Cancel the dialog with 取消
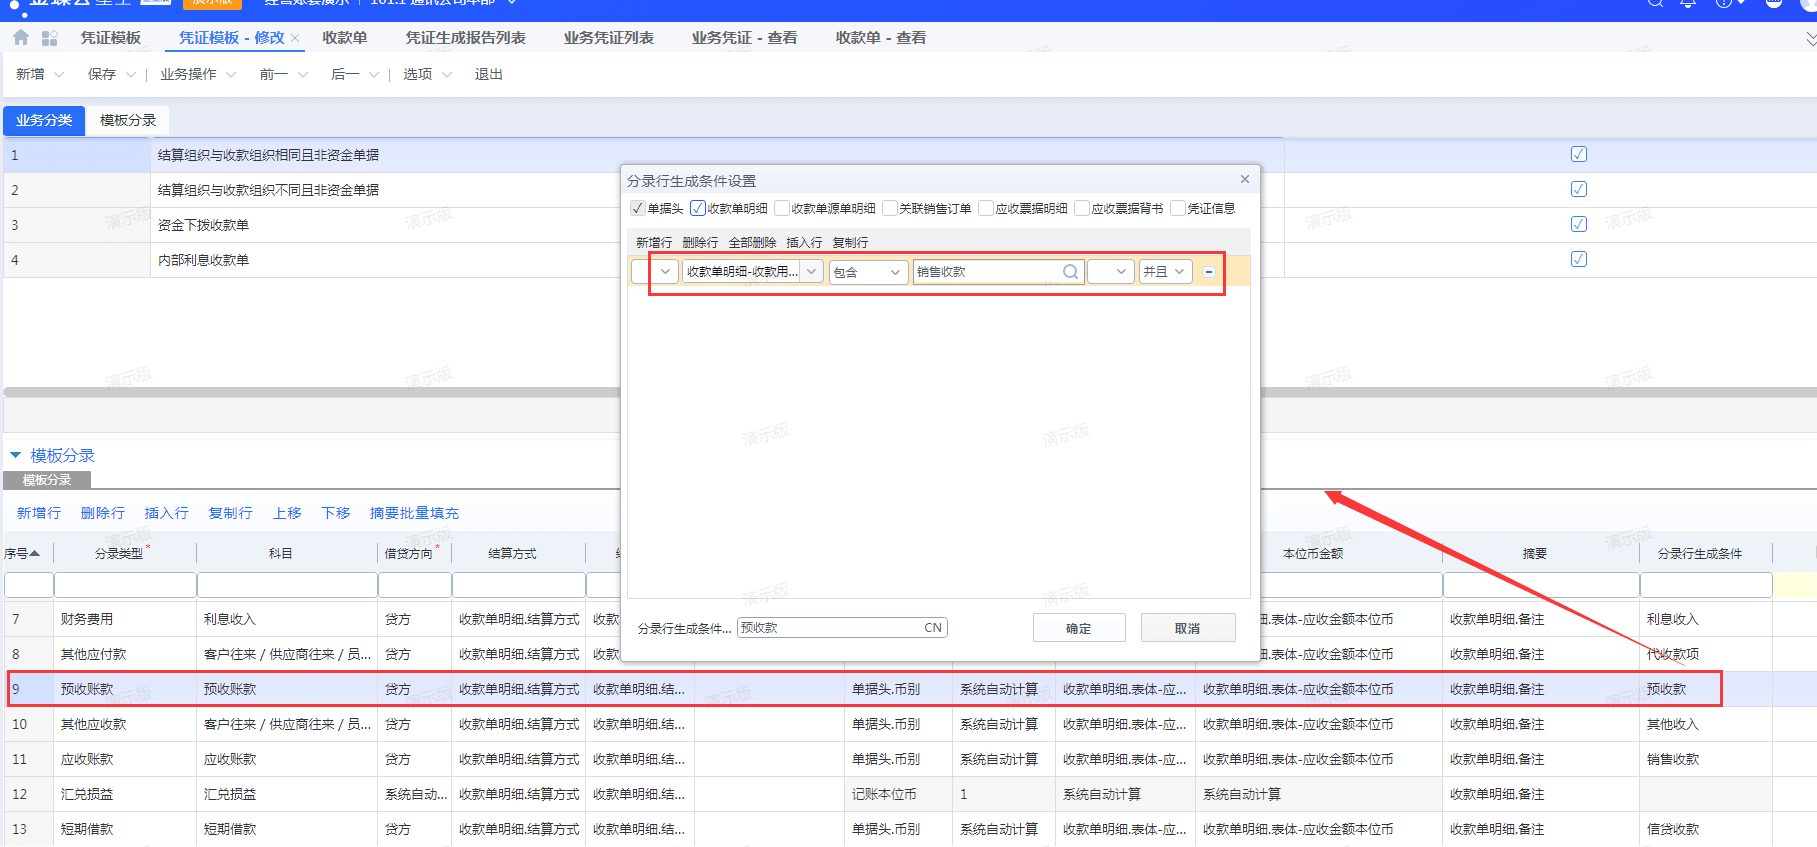 click(x=1188, y=628)
